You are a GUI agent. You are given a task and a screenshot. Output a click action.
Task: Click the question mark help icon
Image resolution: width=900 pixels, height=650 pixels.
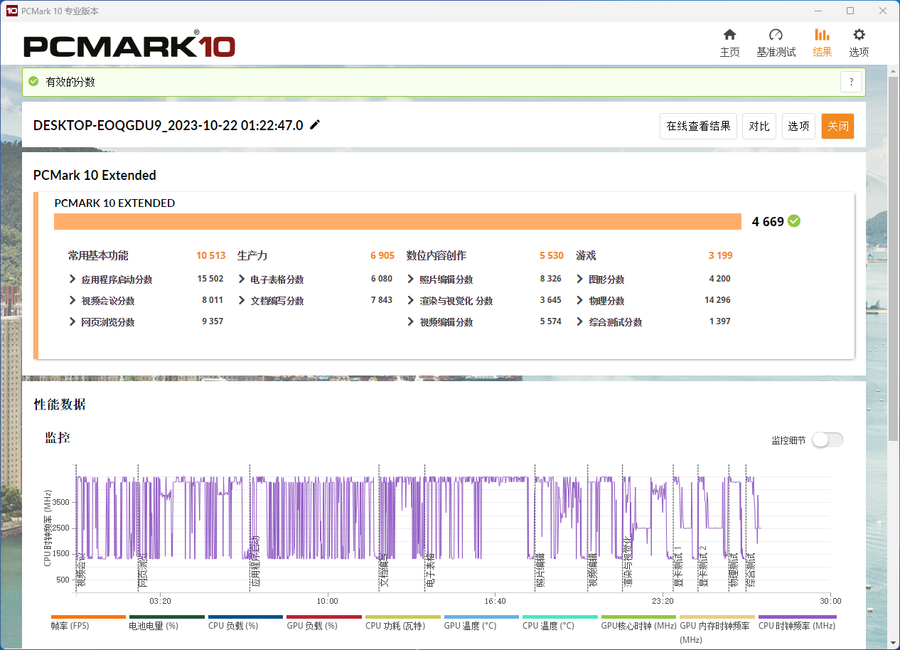(851, 82)
